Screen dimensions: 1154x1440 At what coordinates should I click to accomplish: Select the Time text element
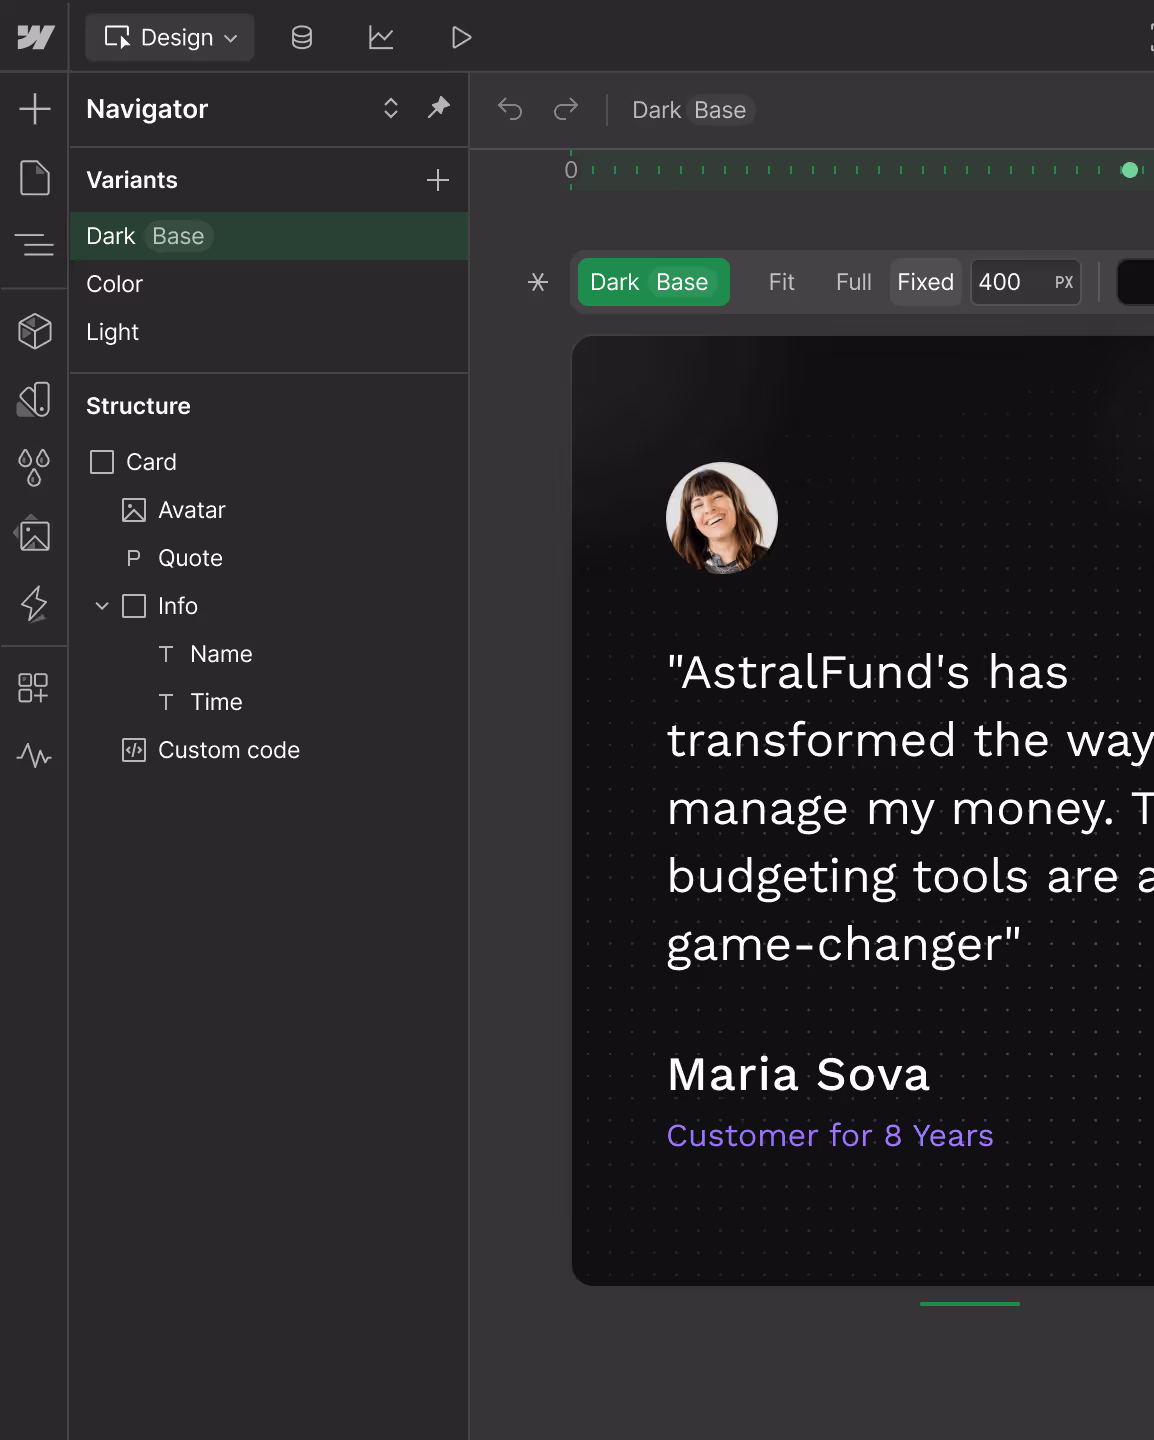point(269,702)
